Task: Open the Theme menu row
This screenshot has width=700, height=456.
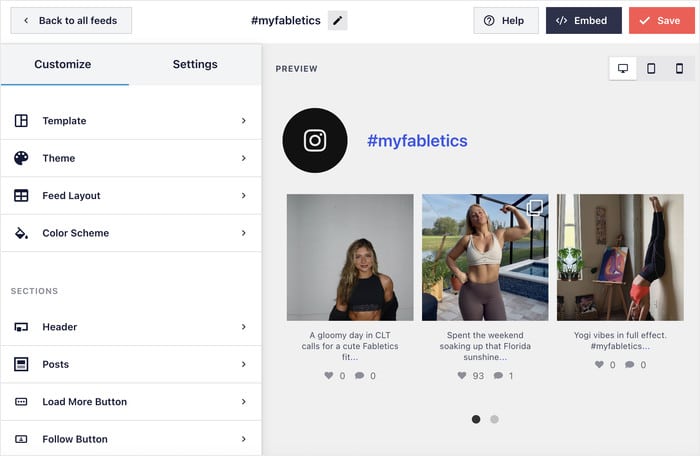Action: 131,158
